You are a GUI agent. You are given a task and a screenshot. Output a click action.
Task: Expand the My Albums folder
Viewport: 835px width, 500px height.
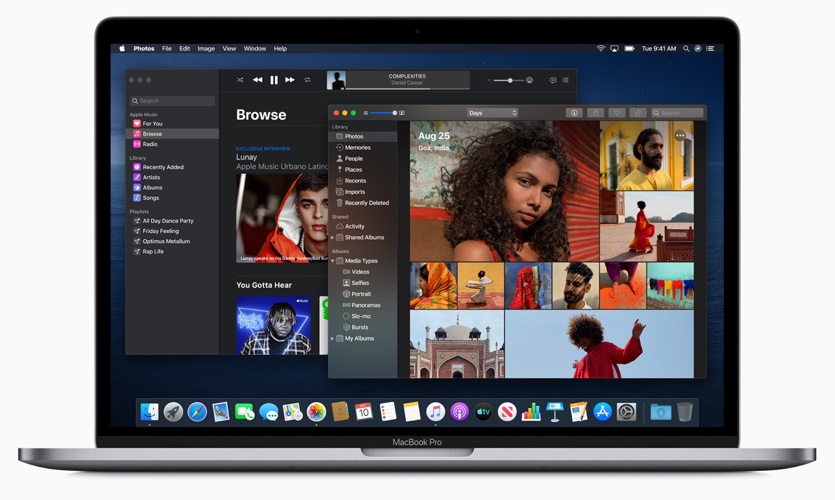coord(333,339)
